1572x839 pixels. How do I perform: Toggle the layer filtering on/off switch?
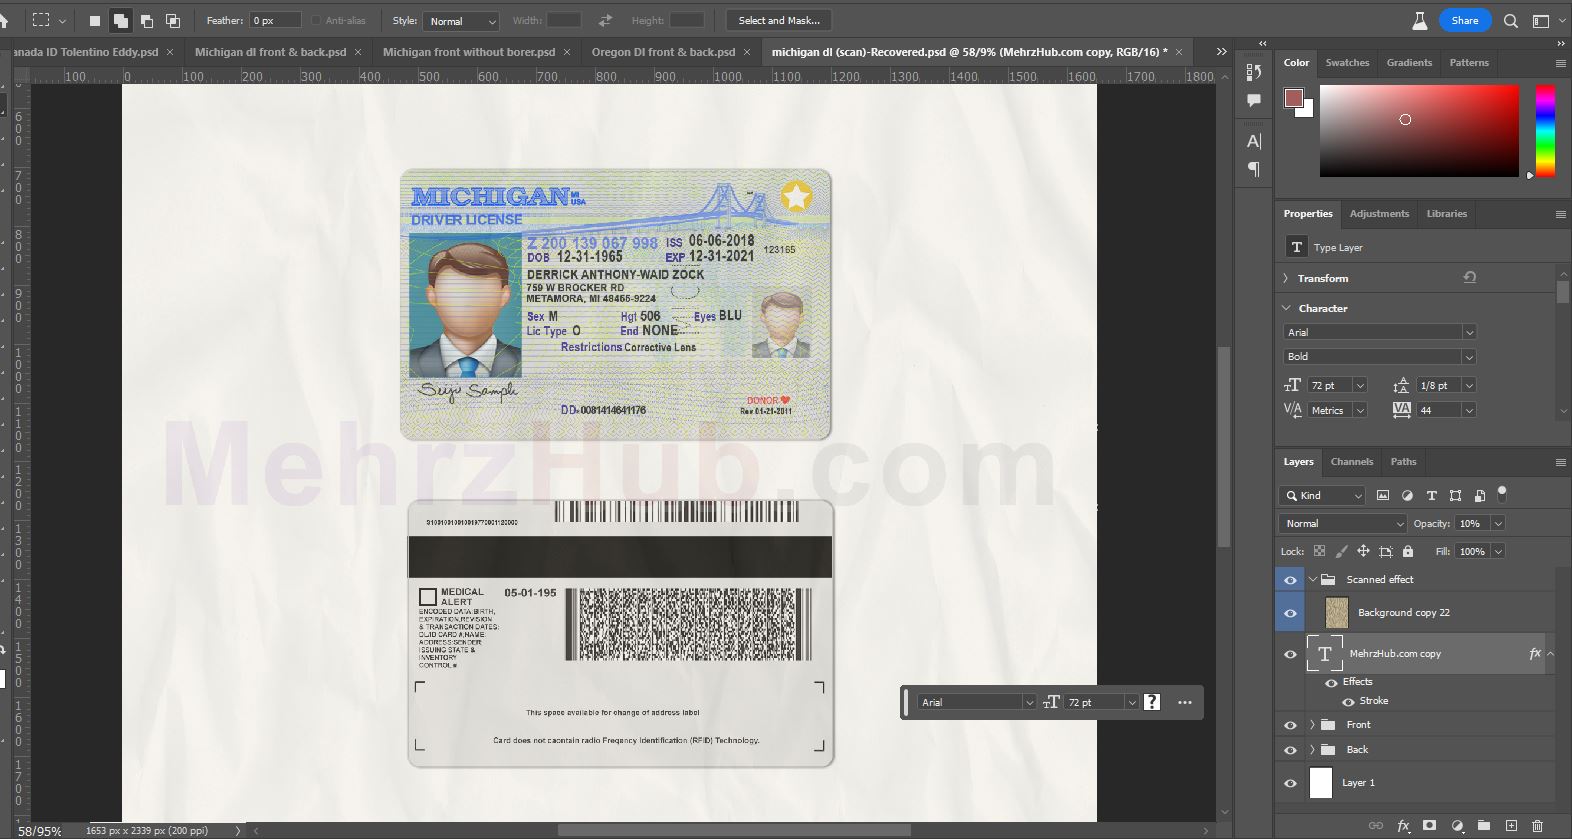(x=1502, y=493)
